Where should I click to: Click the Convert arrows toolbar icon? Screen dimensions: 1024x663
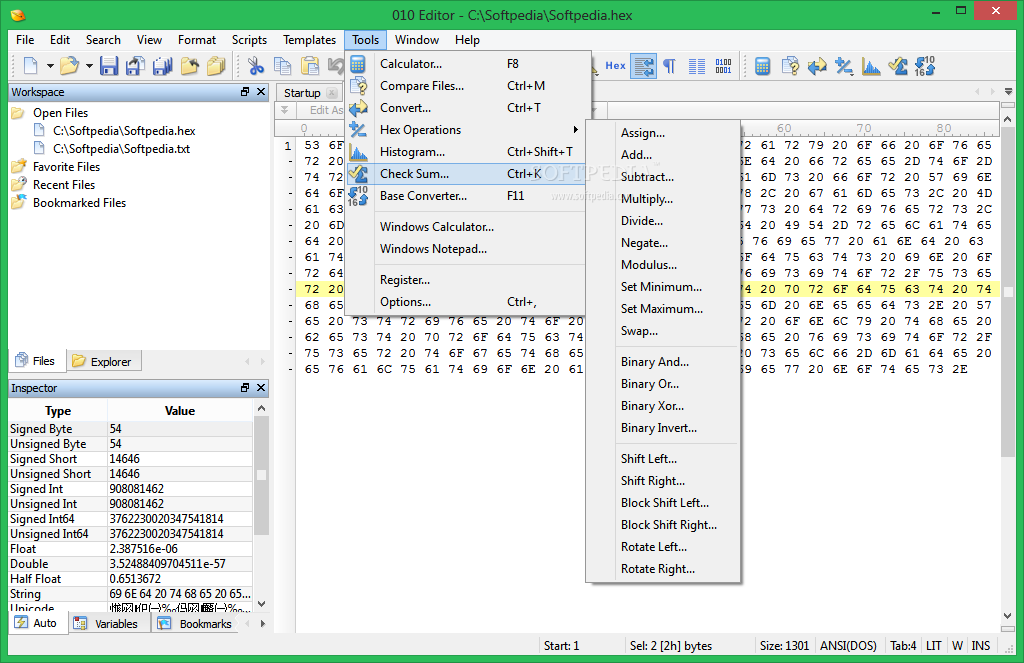click(817, 66)
